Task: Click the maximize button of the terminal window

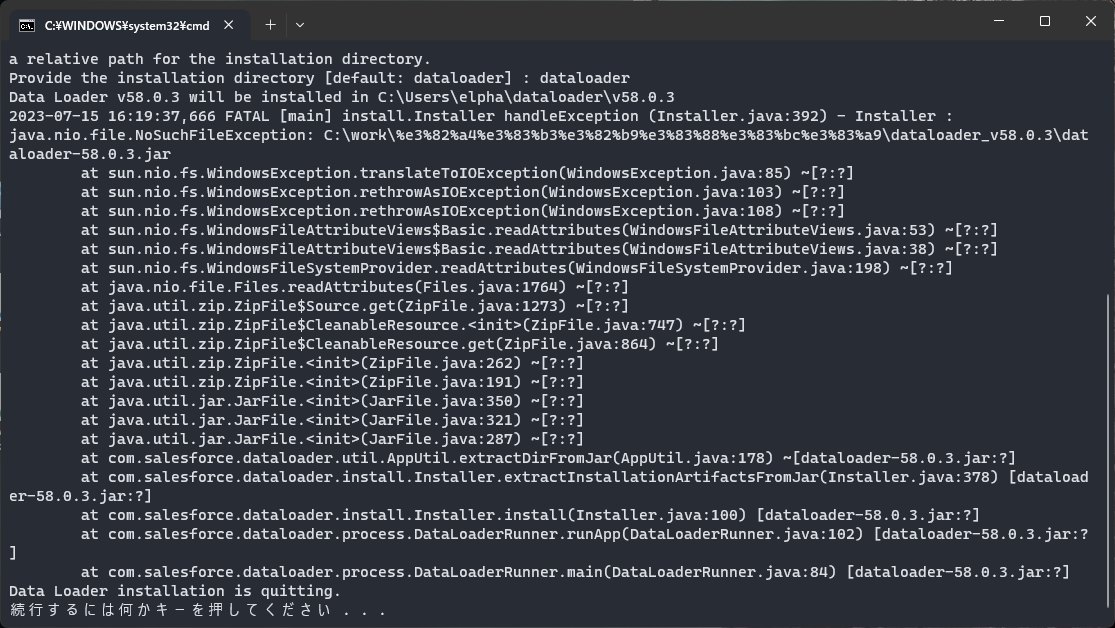Action: (1043, 21)
